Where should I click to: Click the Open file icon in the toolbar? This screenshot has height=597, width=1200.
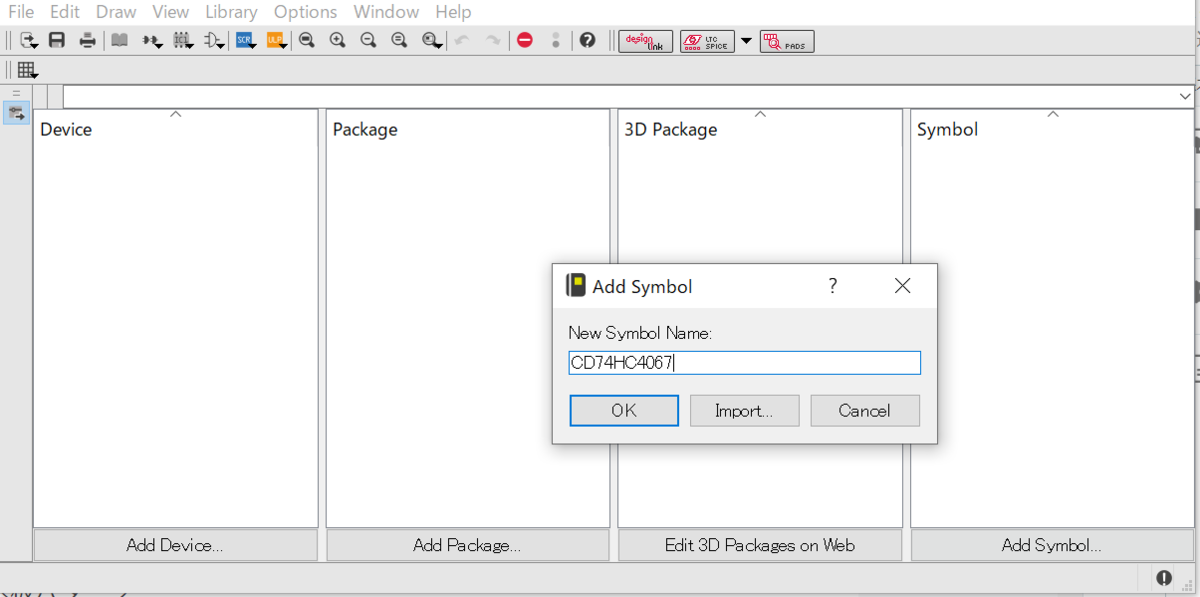click(28, 41)
